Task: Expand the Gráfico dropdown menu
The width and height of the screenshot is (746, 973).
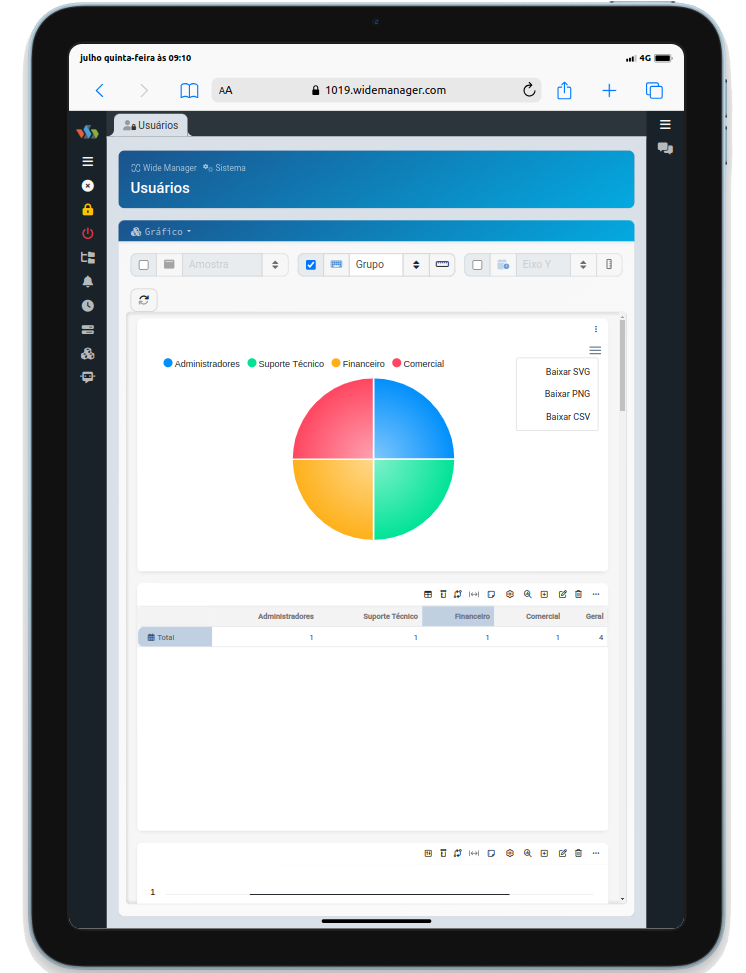Action: coord(162,232)
